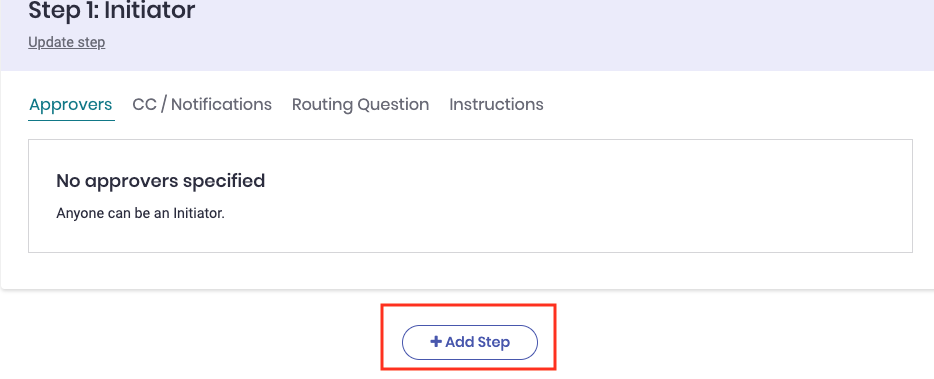Image resolution: width=934 pixels, height=379 pixels.
Task: Click inside the empty approvers panel box
Action: [x=470, y=196]
